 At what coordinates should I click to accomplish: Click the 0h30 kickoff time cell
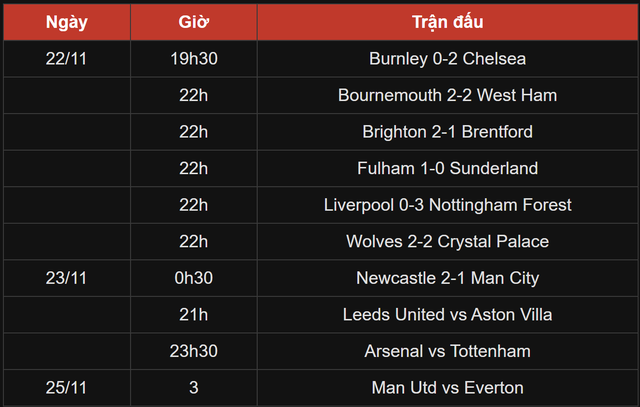pos(193,278)
